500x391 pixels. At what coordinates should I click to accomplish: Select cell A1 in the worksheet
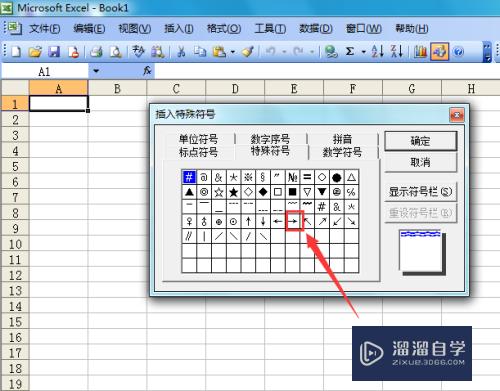pyautogui.click(x=58, y=104)
